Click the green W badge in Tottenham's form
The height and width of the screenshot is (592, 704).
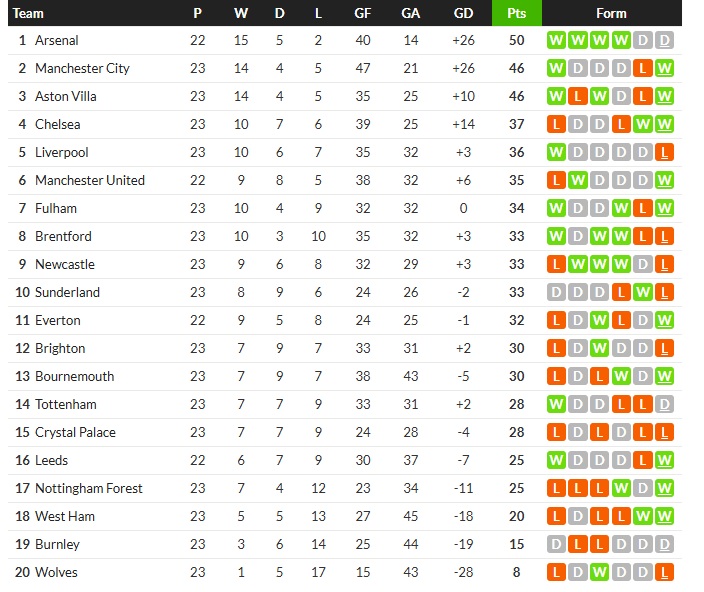pos(556,405)
